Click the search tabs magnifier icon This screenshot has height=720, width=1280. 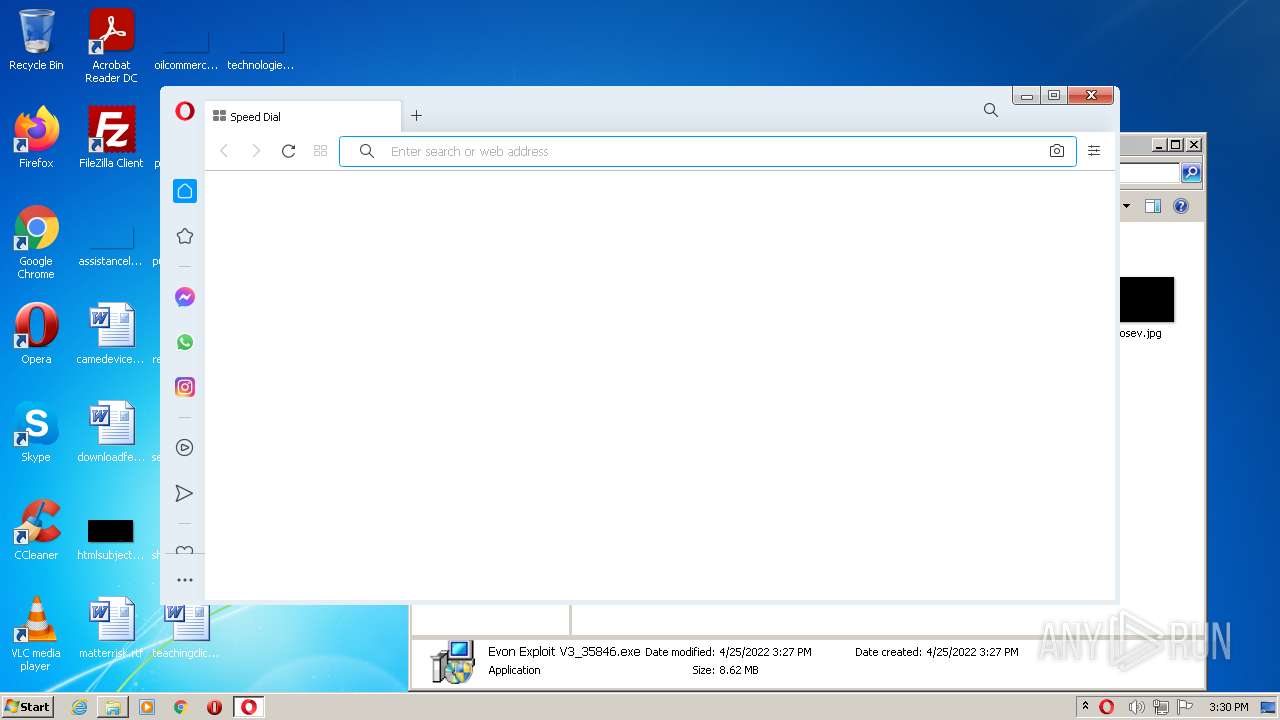(990, 110)
